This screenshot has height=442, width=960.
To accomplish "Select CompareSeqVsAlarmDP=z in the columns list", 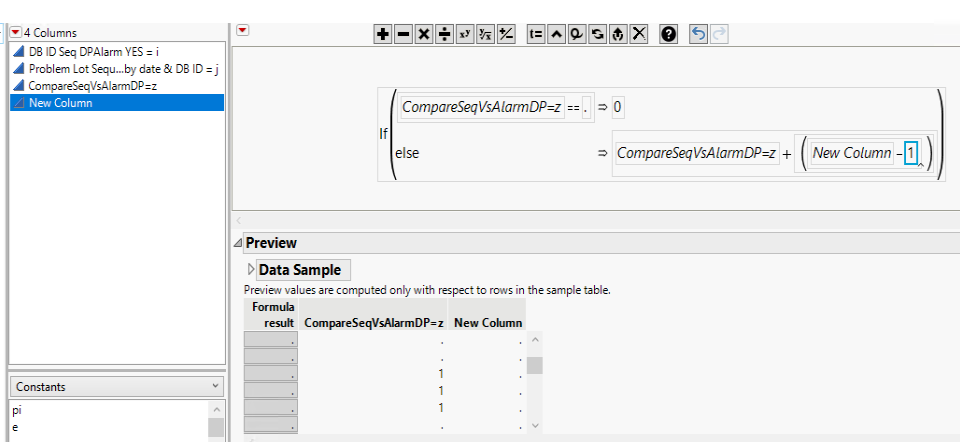I will click(x=95, y=86).
